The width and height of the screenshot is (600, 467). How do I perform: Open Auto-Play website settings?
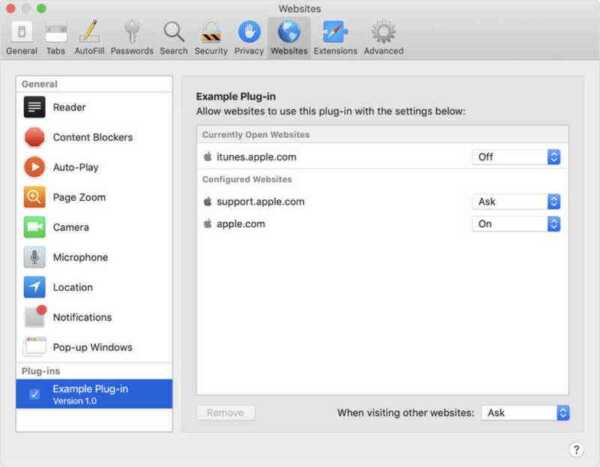[x=75, y=167]
